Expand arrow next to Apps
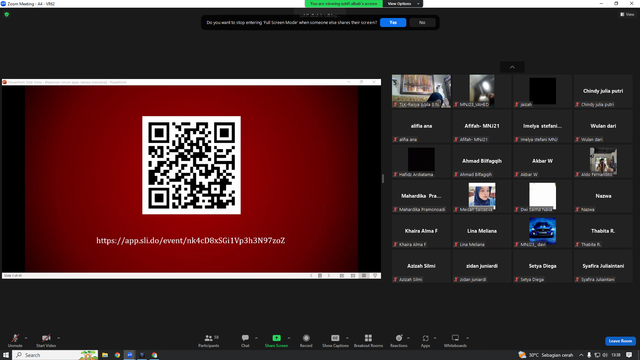Screen dimensions: 640x360 coord(435,338)
